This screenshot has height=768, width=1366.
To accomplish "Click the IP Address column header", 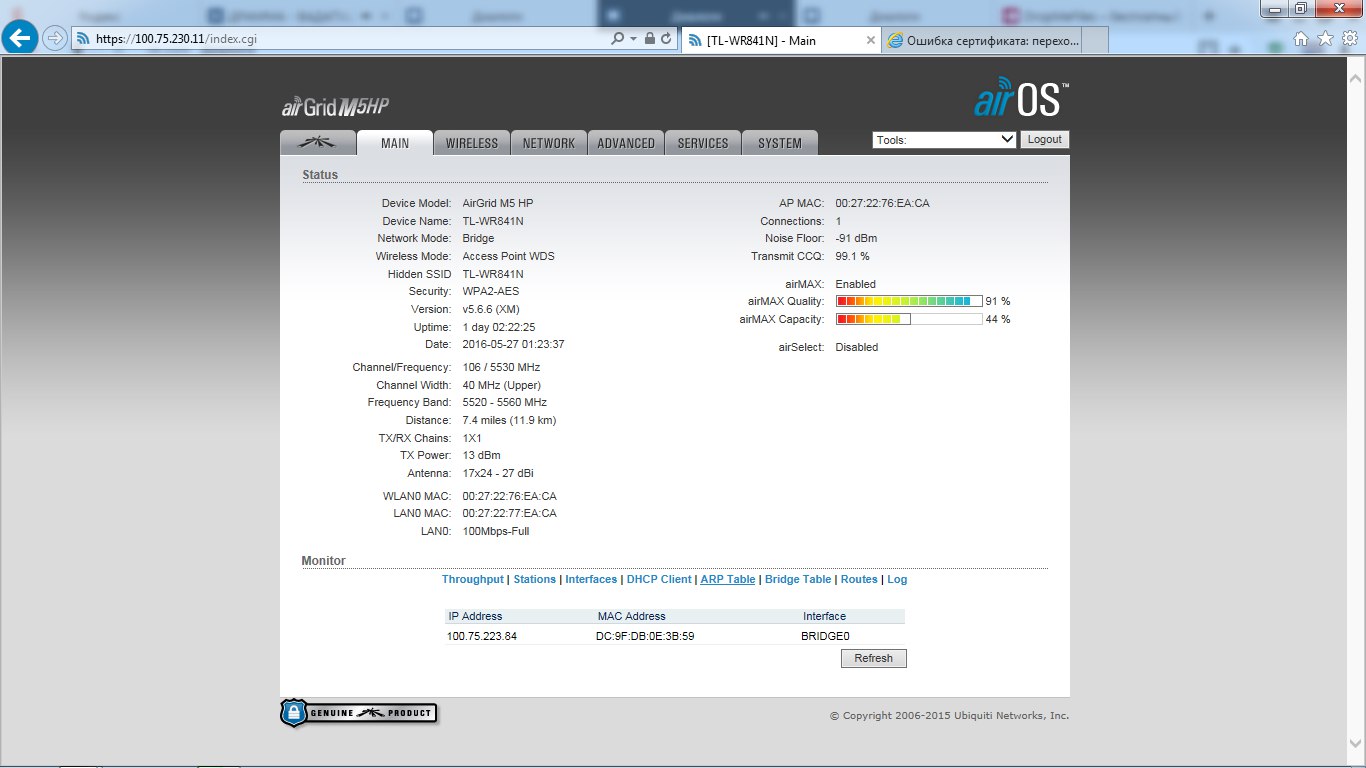I will point(475,616).
